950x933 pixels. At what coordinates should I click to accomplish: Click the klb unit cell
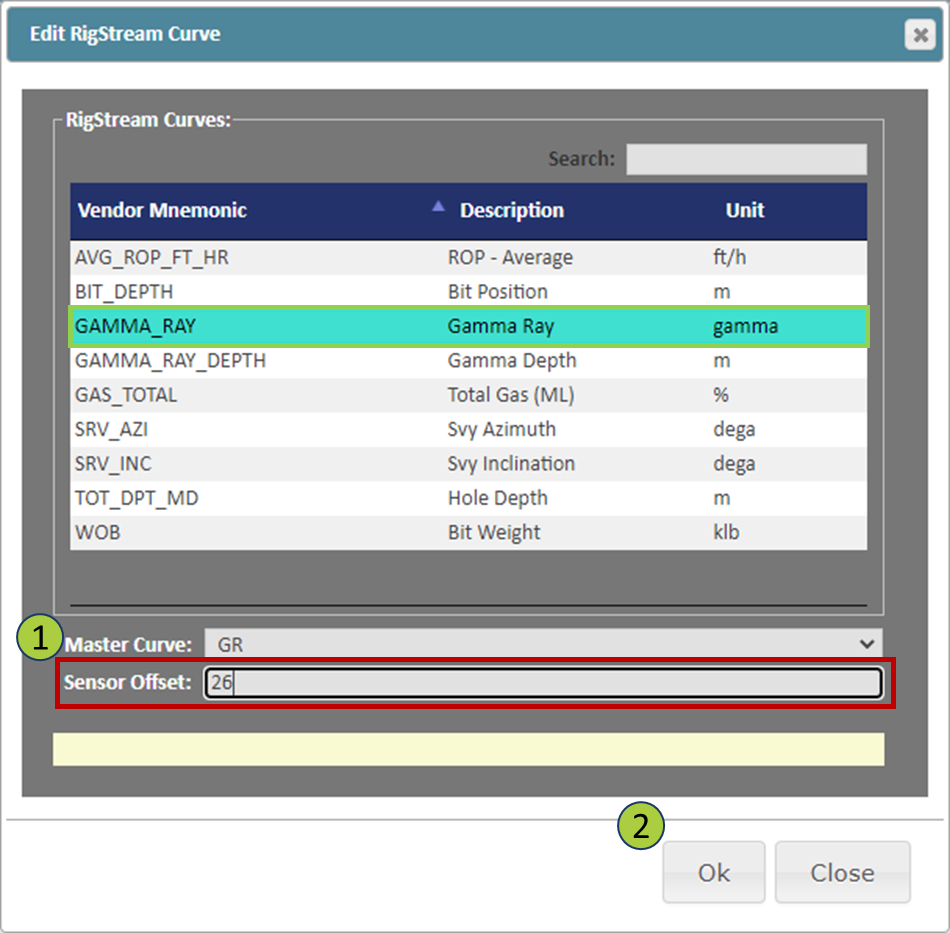[726, 533]
